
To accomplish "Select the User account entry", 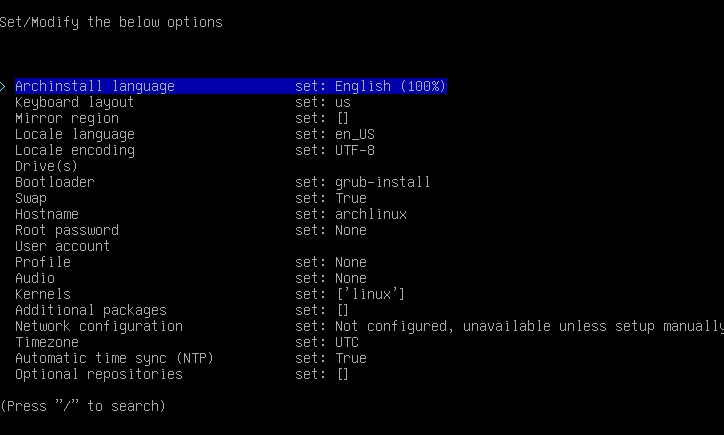I will tap(63, 246).
